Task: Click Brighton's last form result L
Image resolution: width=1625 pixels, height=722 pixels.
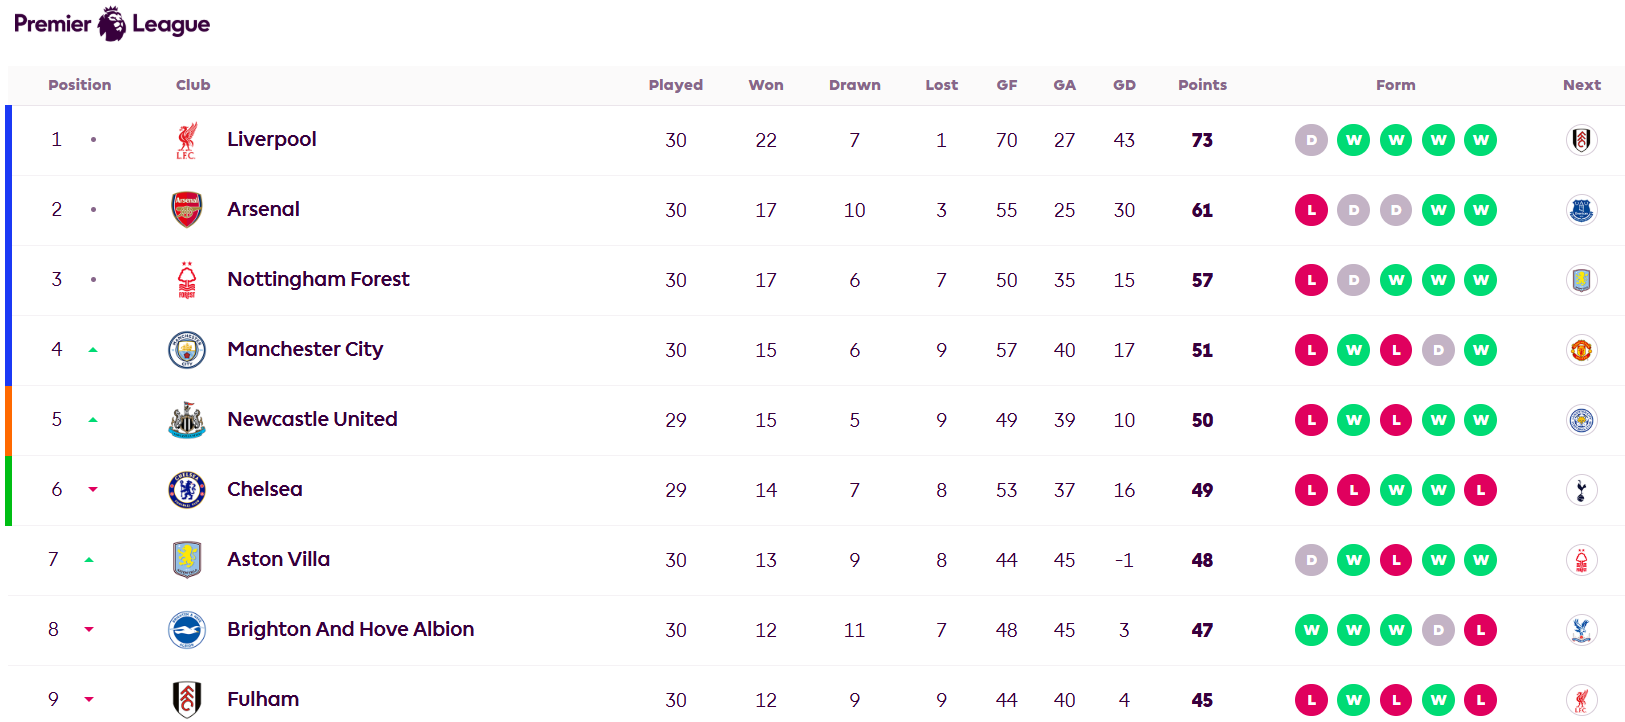Action: (x=1481, y=630)
